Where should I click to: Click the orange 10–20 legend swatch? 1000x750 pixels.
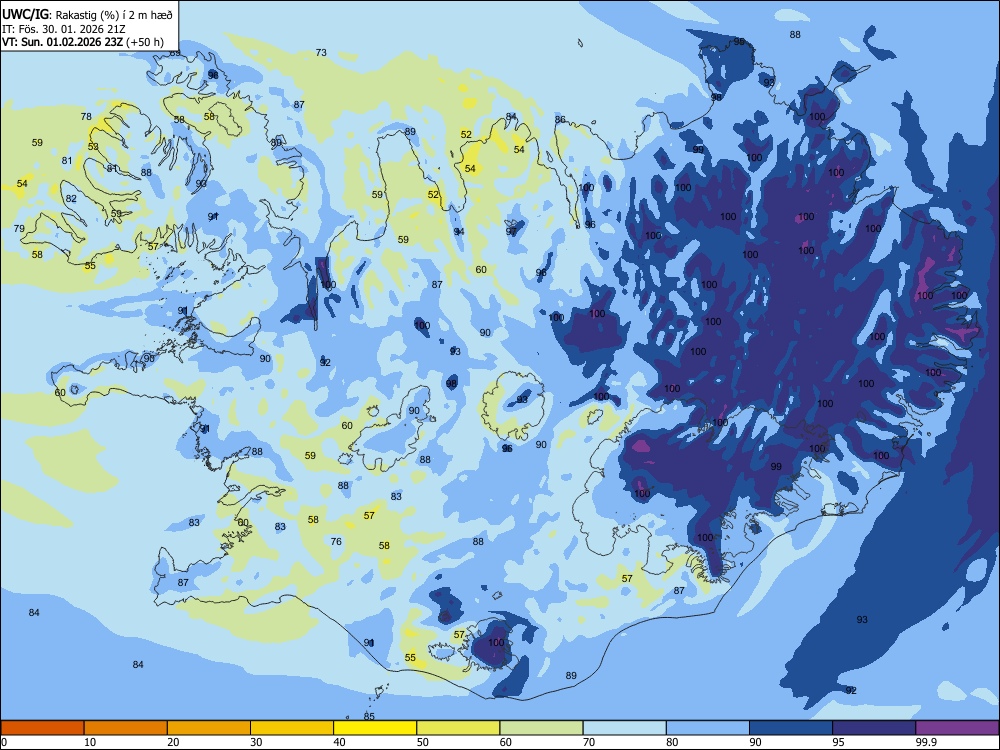point(126,728)
